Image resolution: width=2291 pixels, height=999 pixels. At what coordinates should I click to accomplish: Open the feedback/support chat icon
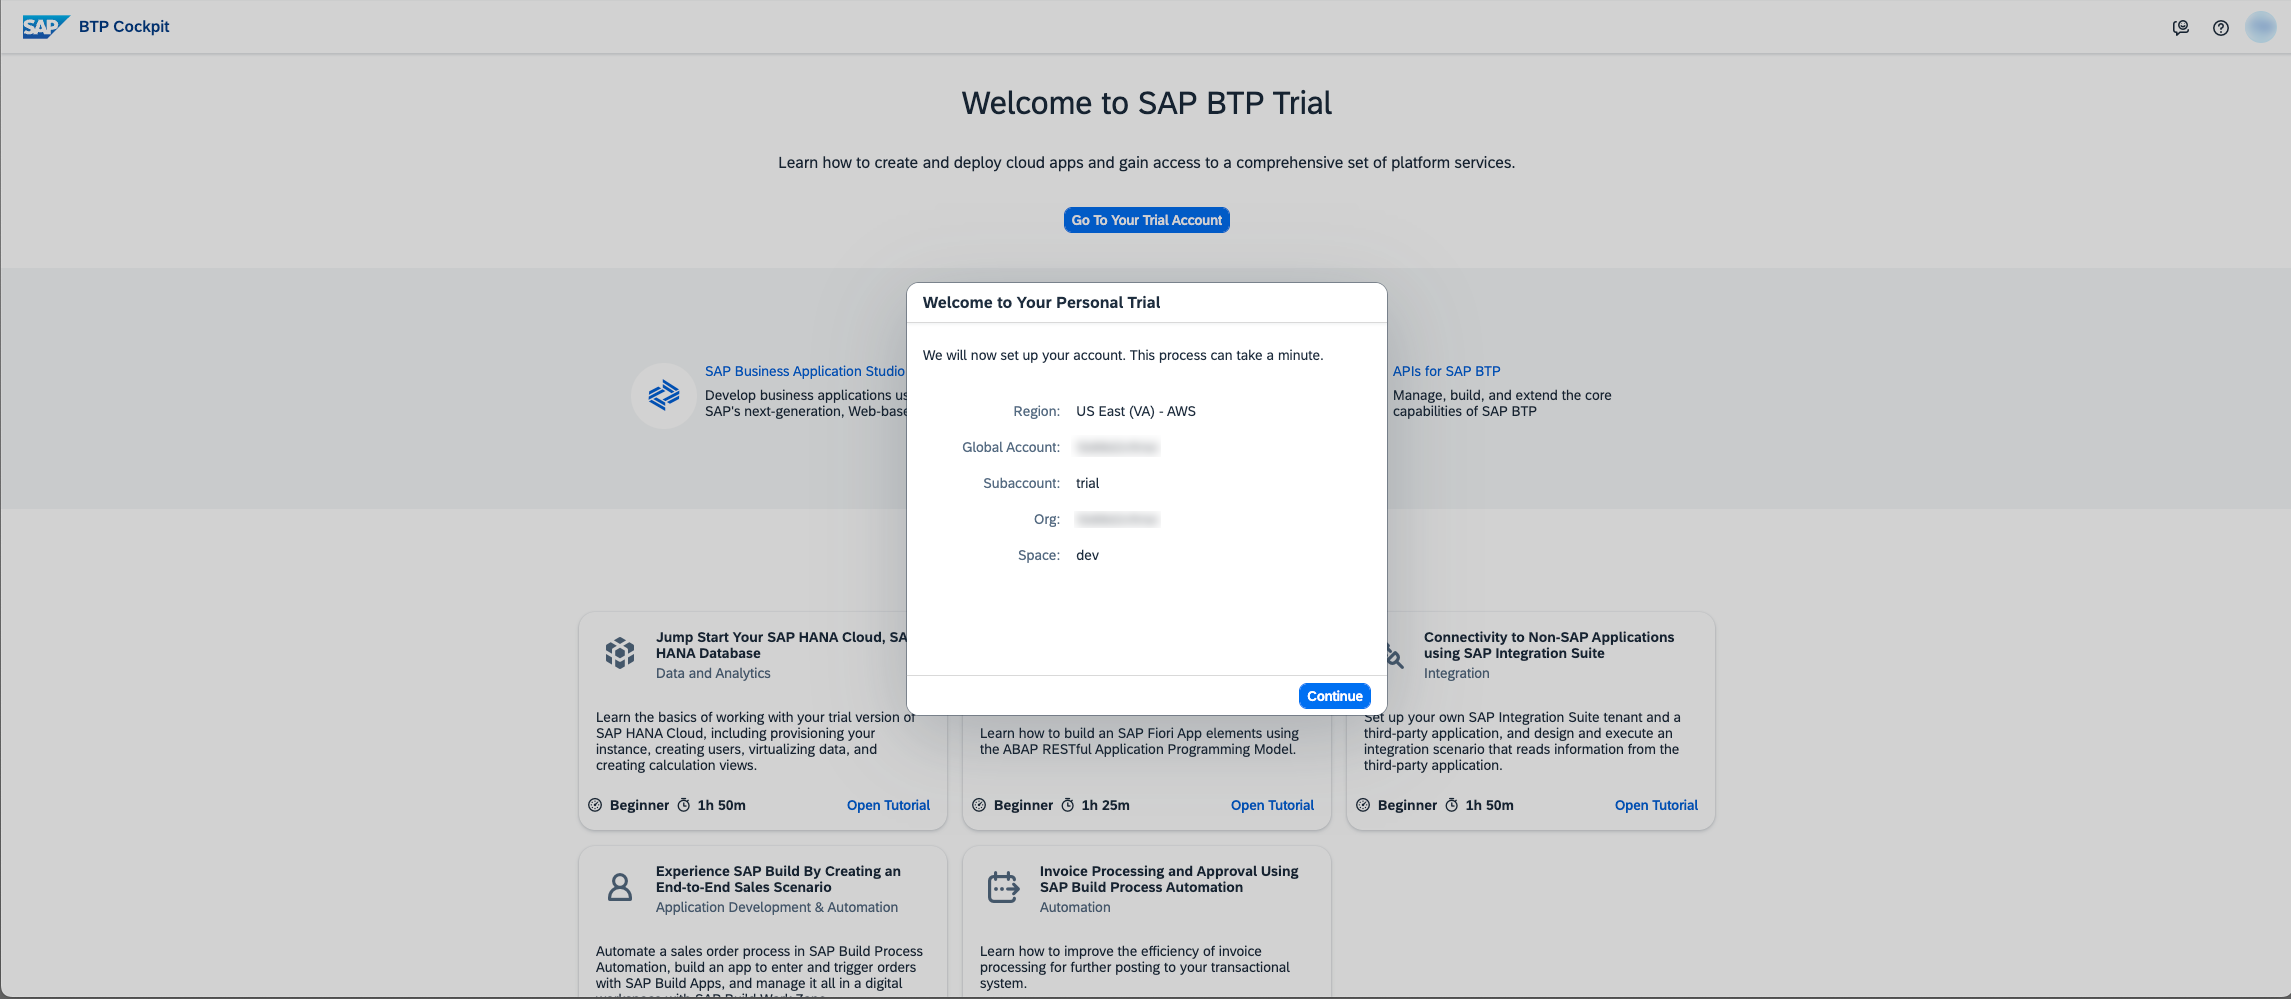coord(2180,28)
